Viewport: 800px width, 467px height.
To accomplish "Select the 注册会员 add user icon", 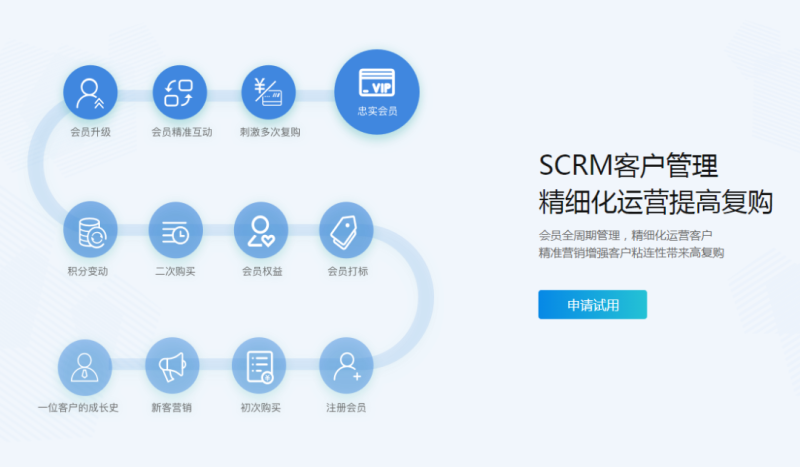I will point(346,366).
